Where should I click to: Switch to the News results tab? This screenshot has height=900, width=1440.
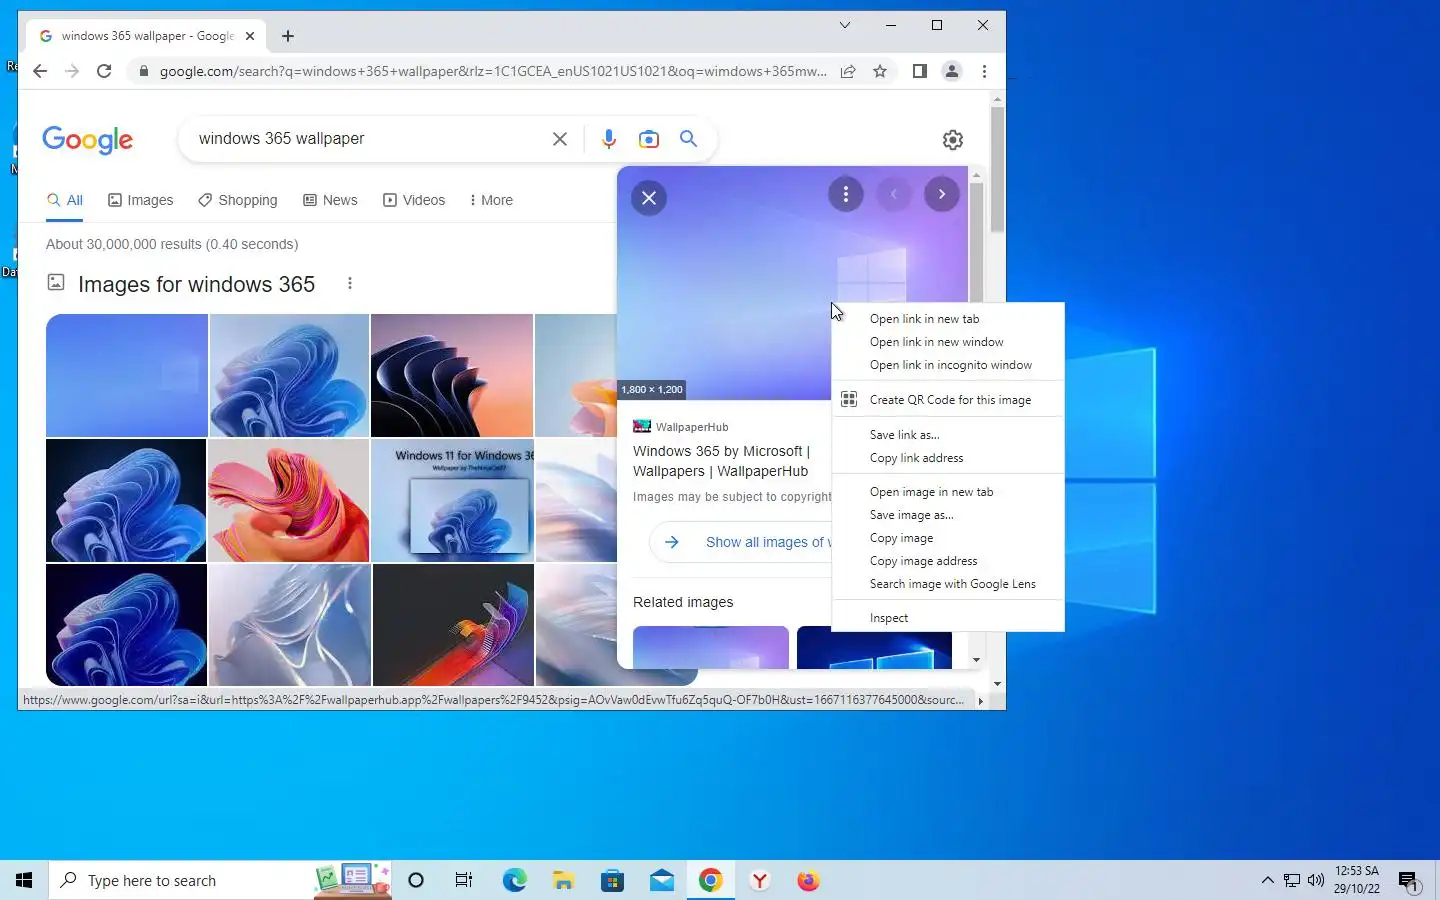click(330, 200)
